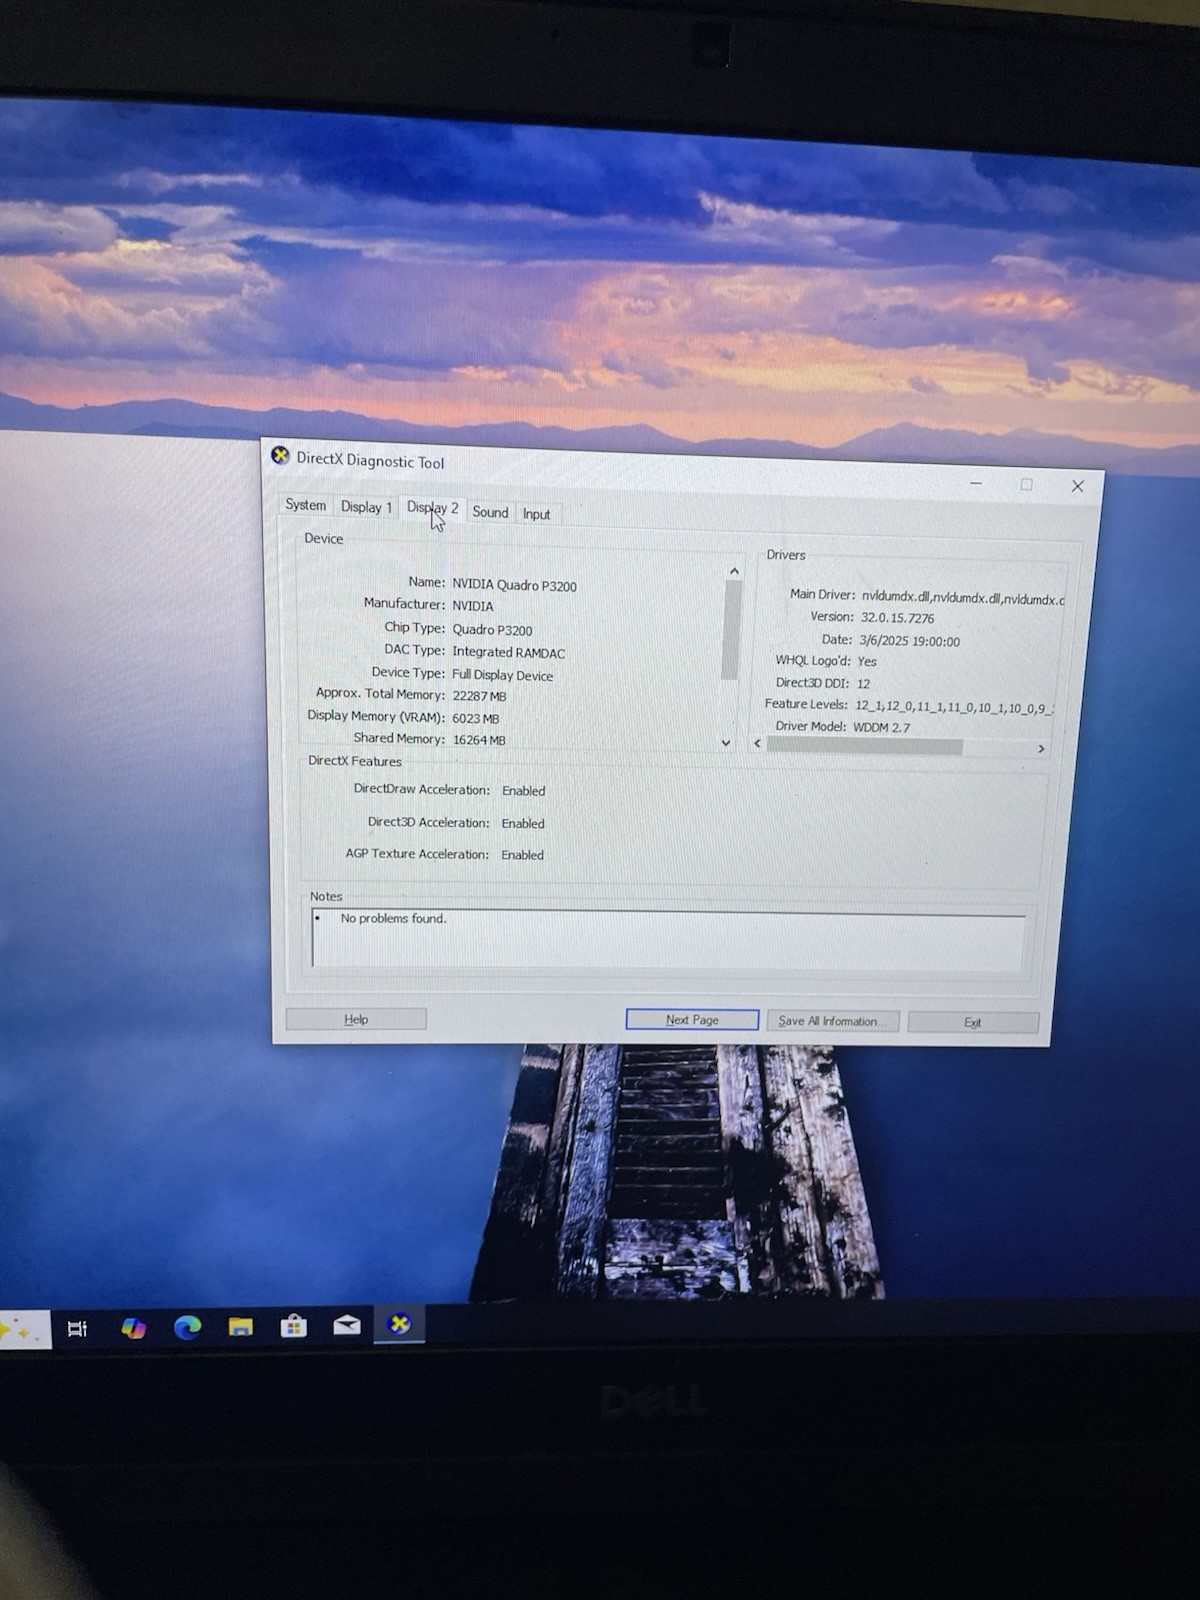Image resolution: width=1200 pixels, height=1600 pixels.
Task: Open the Sound tab
Action: (x=490, y=512)
